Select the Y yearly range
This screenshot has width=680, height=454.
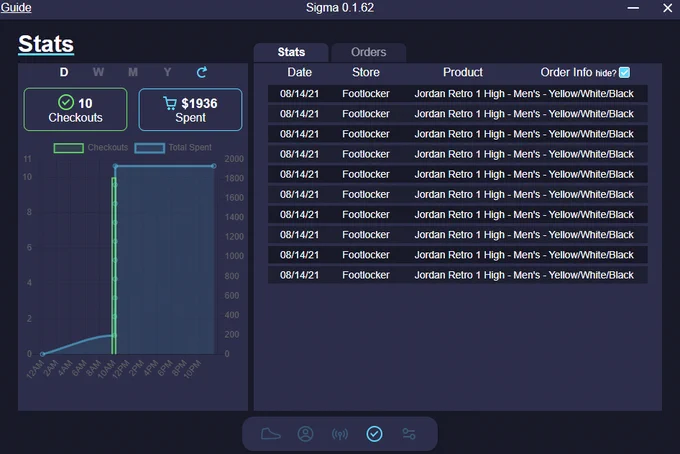[x=167, y=72]
